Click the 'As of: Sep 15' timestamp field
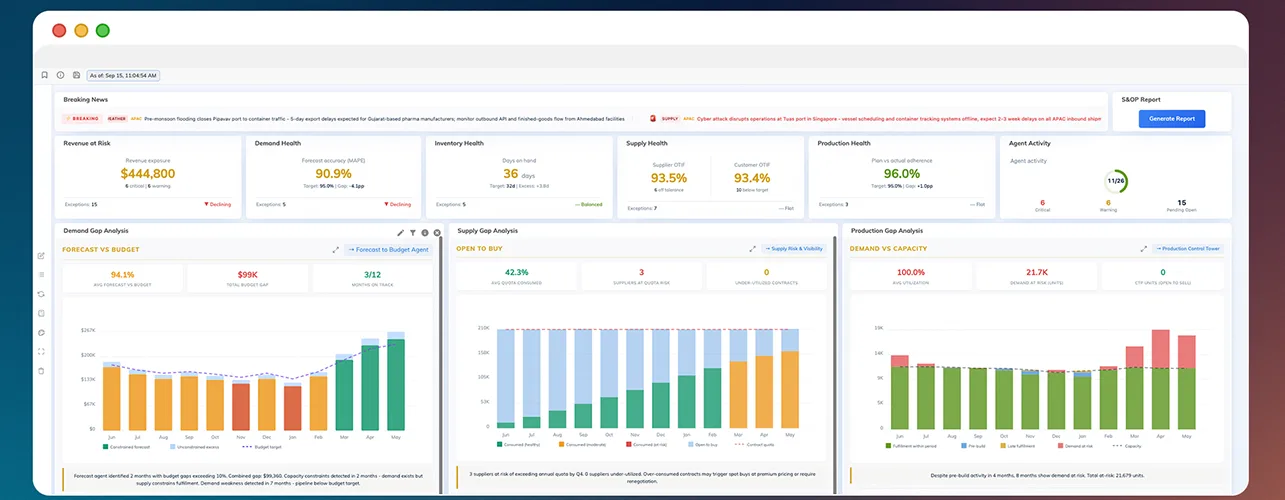 click(x=123, y=75)
